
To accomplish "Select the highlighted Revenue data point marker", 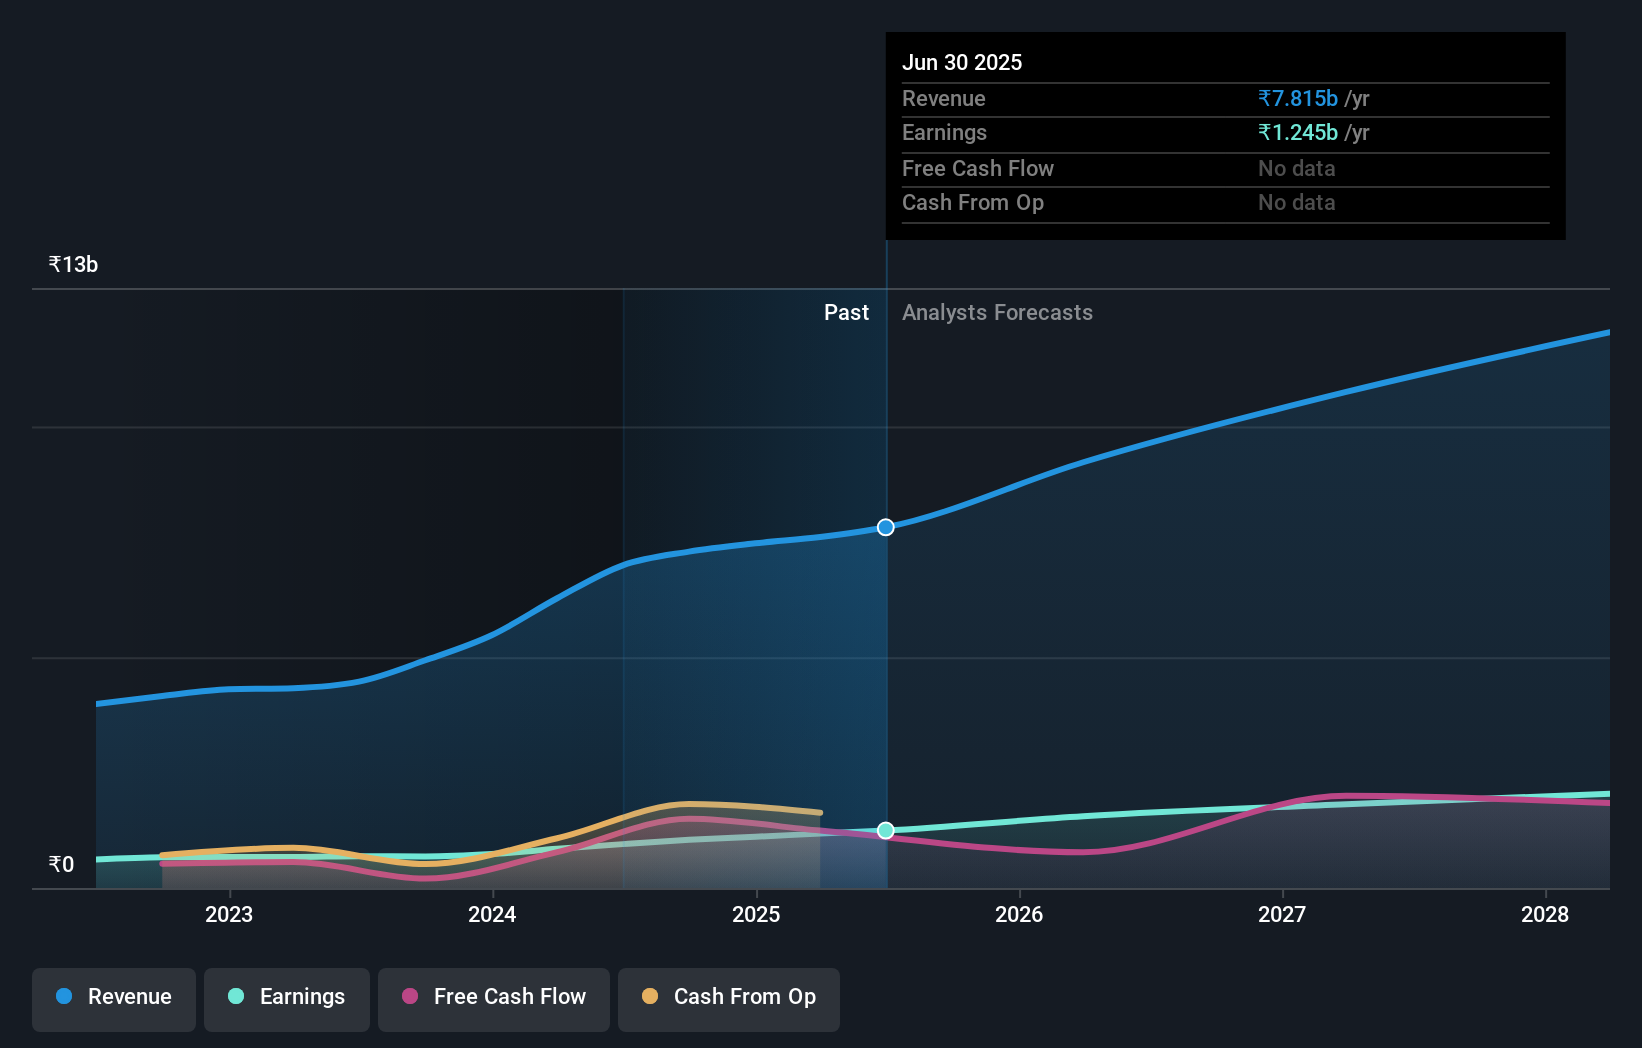I will pyautogui.click(x=885, y=526).
